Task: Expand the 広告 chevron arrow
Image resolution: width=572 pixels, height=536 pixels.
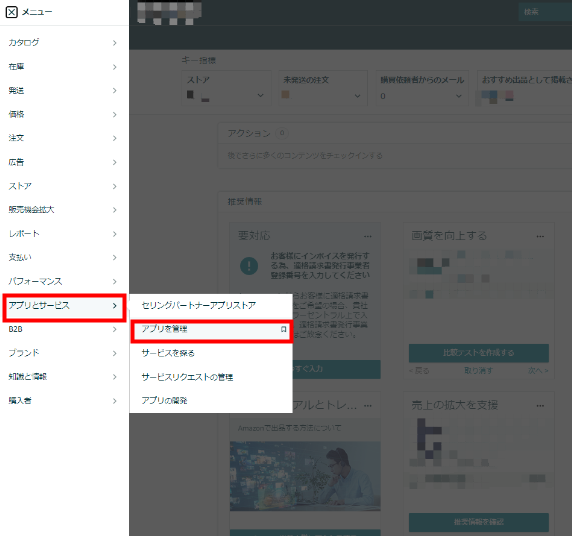Action: 115,162
